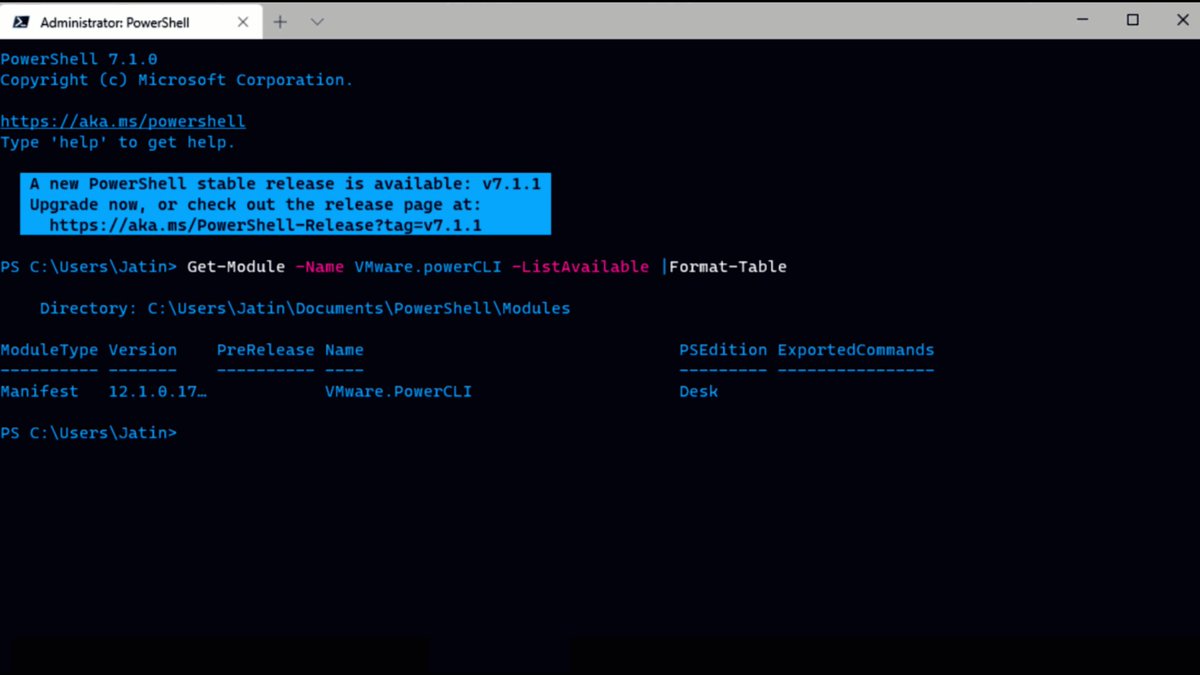Image resolution: width=1200 pixels, height=675 pixels.
Task: Click 'VMware.PowerCLI' in the results row
Action: [x=399, y=392]
